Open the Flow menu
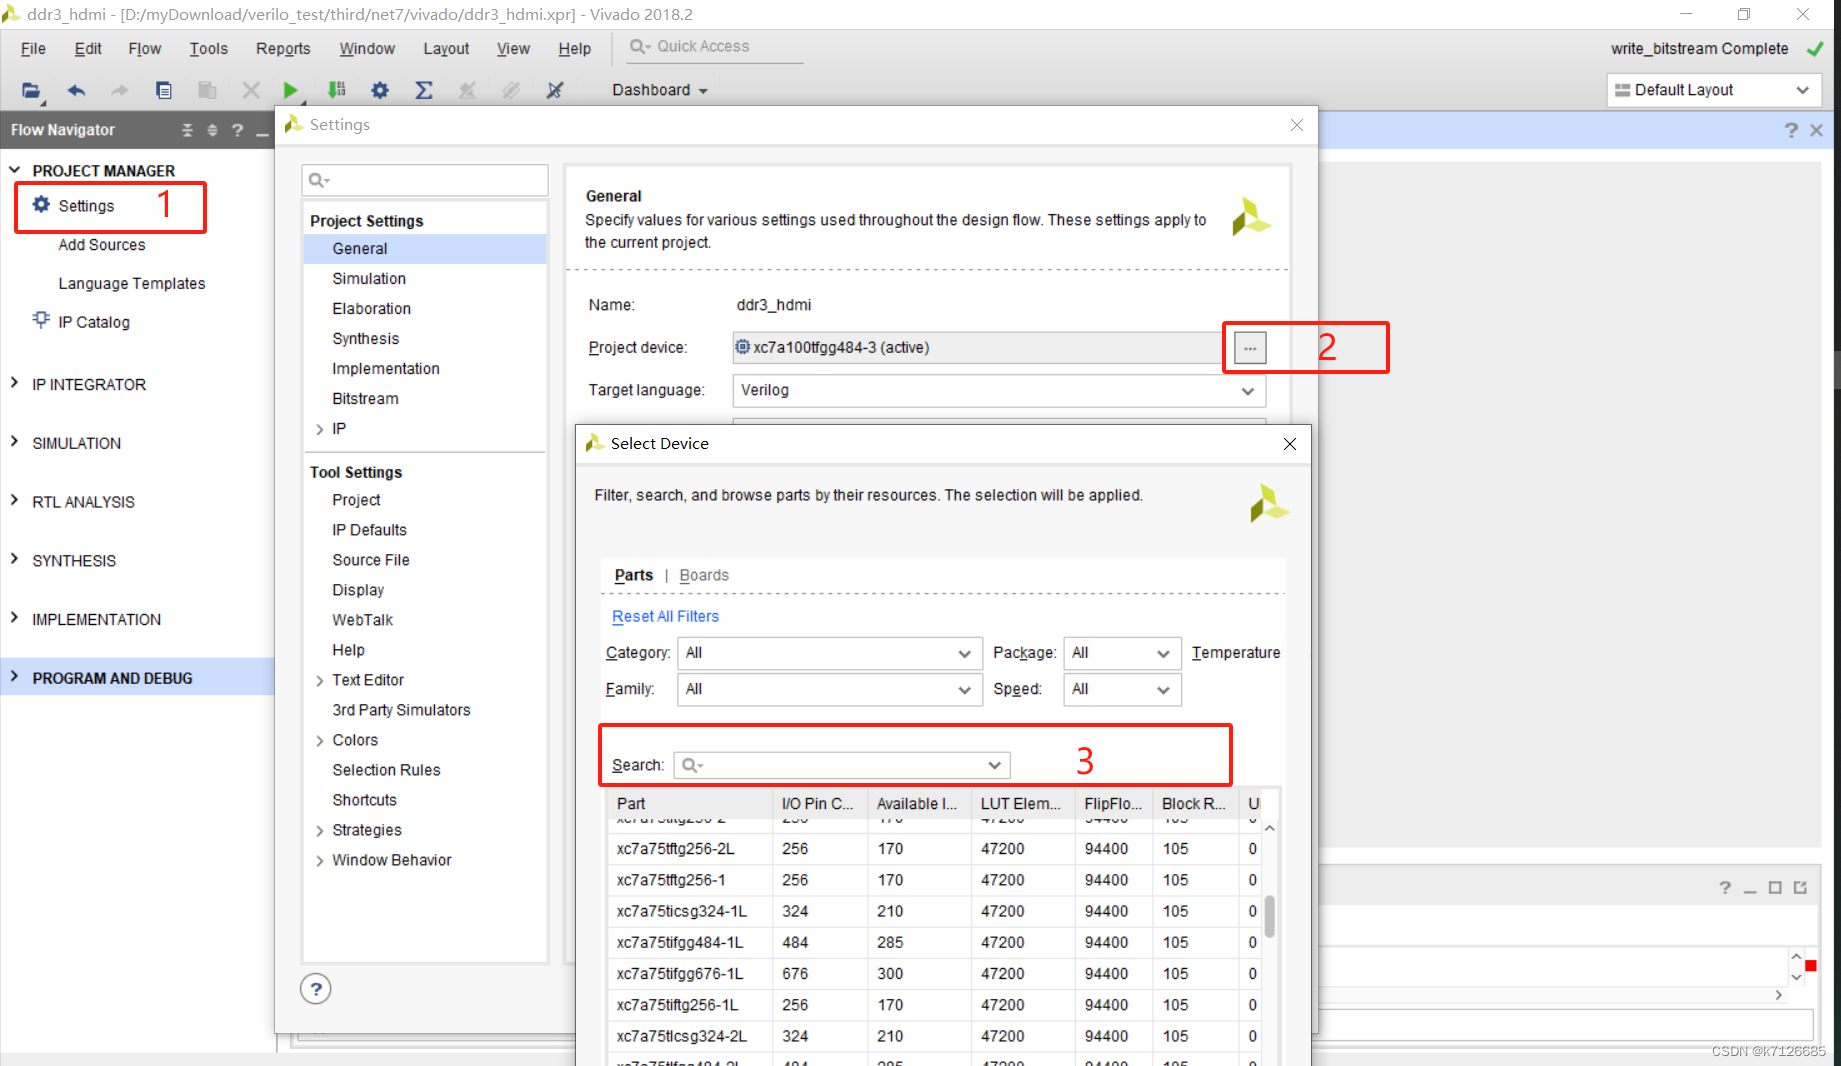The image size is (1841, 1066). pos(144,48)
